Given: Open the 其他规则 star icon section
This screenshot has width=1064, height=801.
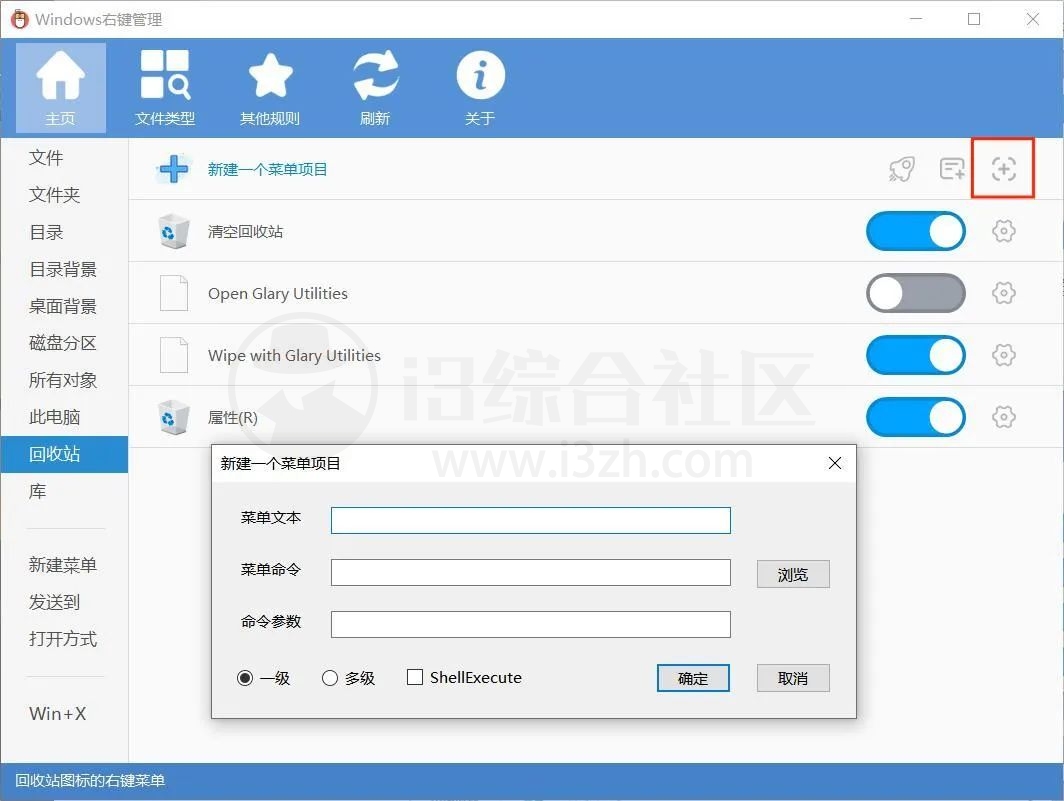Looking at the screenshot, I should click(x=270, y=88).
